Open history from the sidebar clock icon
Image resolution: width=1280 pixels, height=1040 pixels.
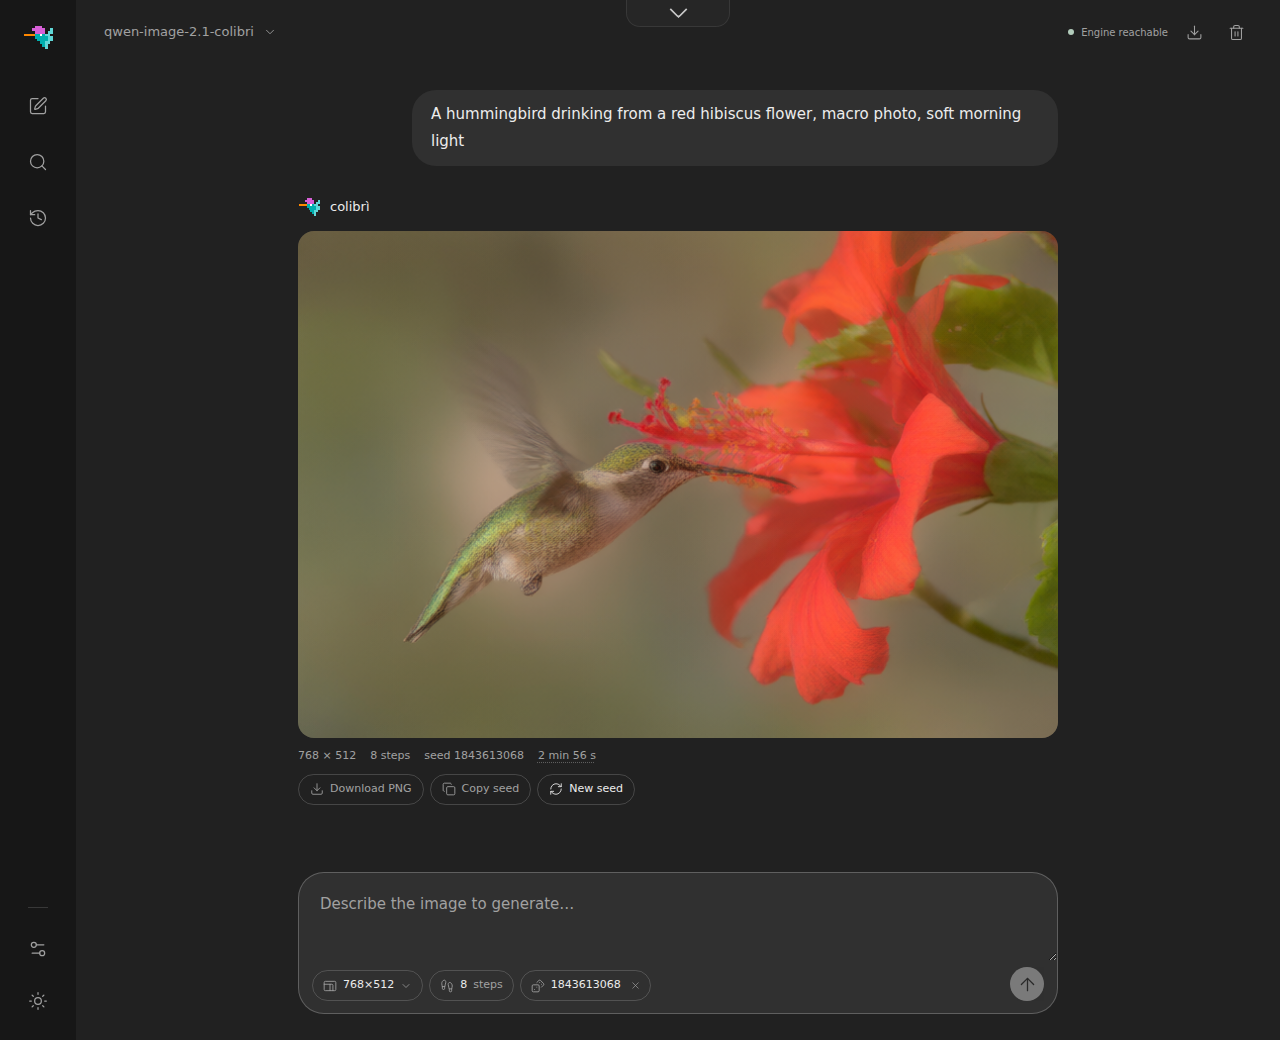38,218
